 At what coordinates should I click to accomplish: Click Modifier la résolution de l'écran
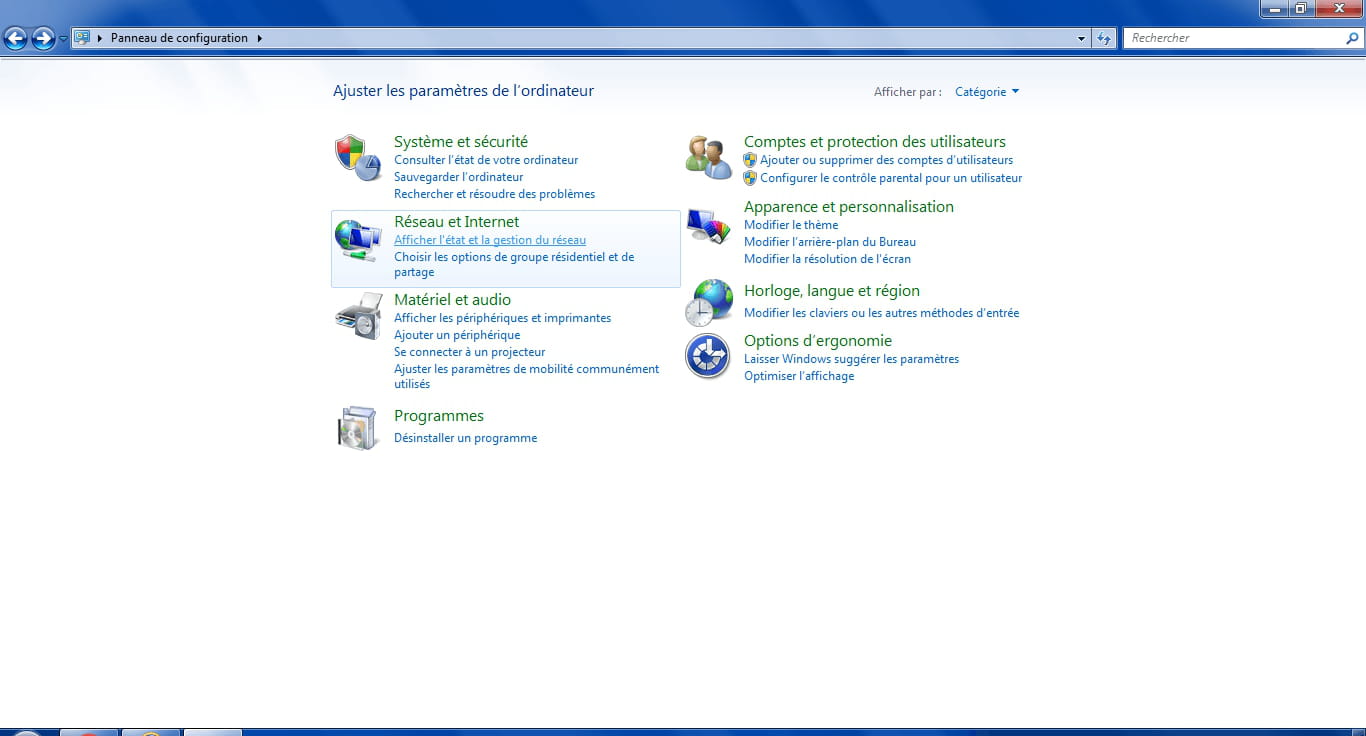point(827,259)
